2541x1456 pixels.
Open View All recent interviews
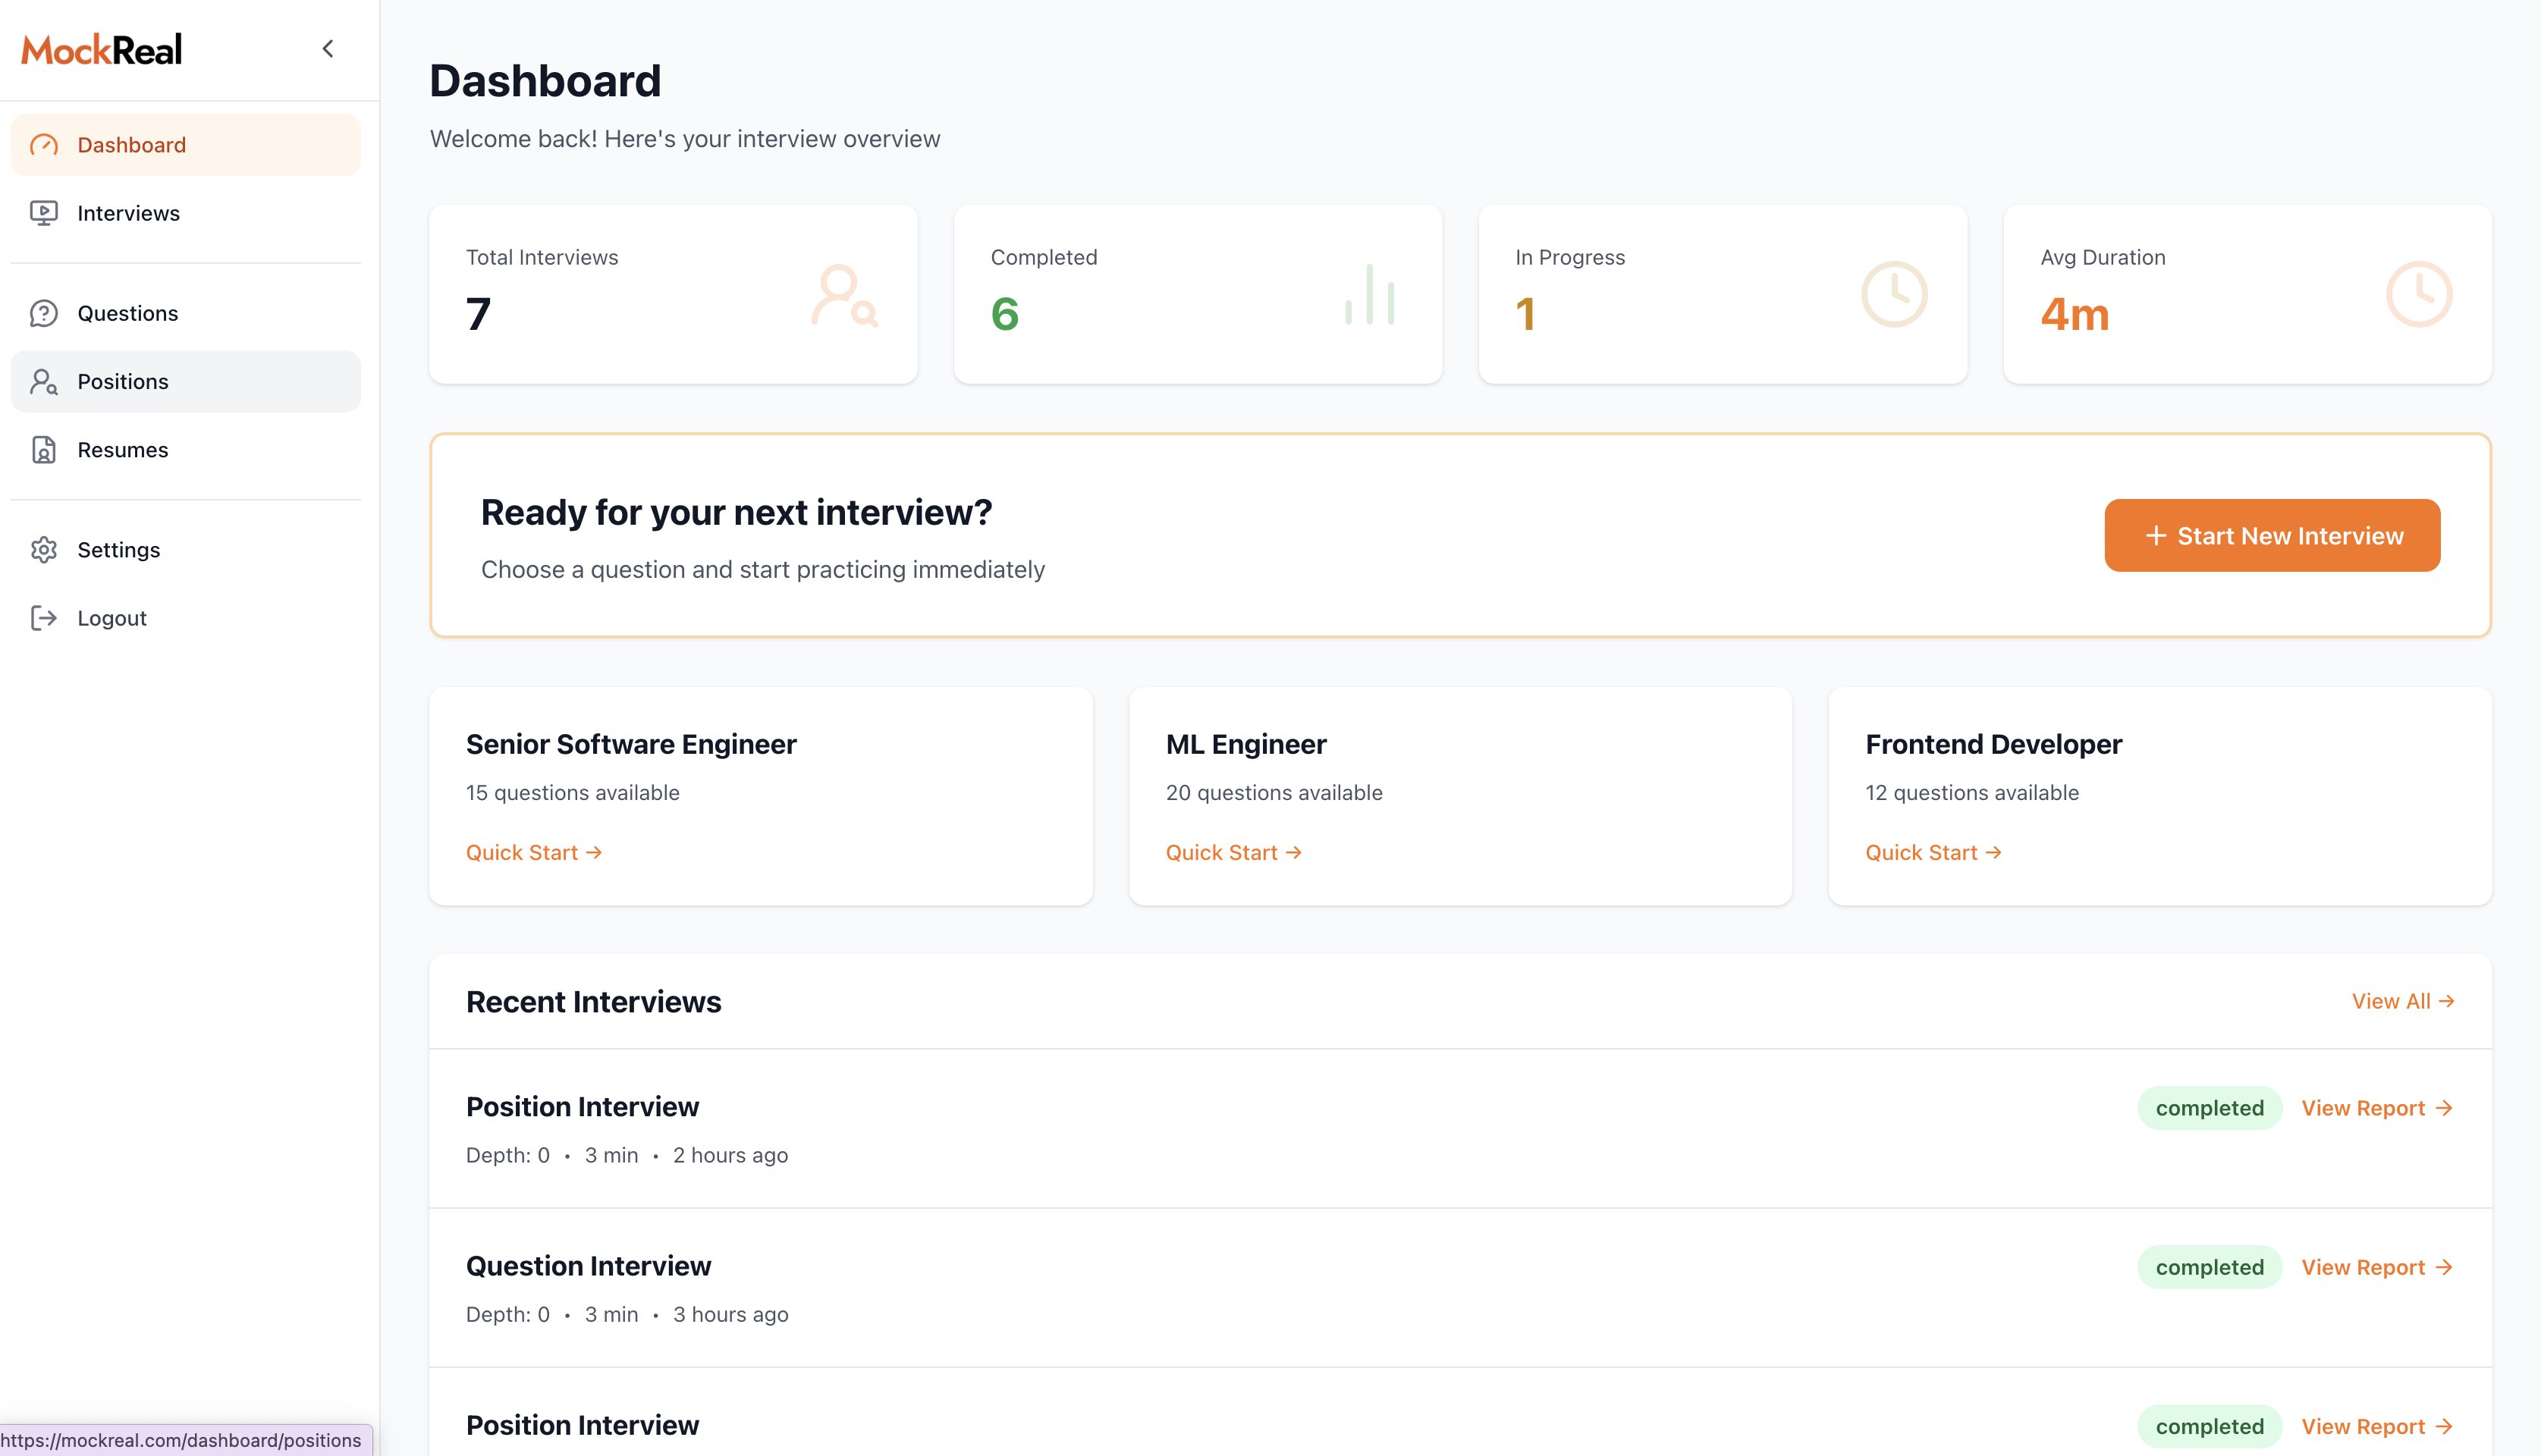pyautogui.click(x=2402, y=1001)
